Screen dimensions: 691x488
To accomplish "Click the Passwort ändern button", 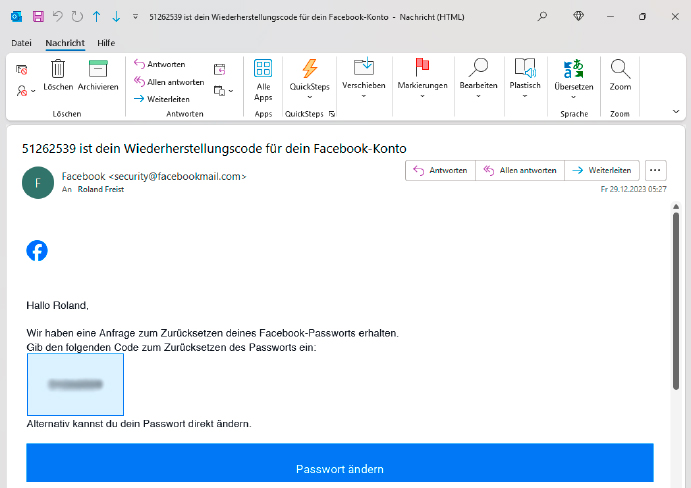I will pyautogui.click(x=340, y=463).
